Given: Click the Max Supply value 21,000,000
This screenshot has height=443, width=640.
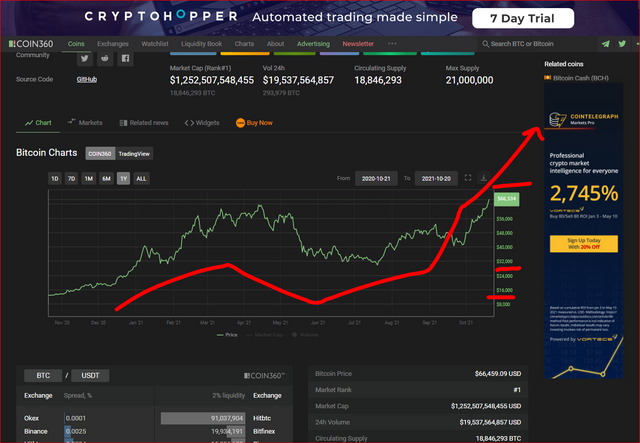Looking at the screenshot, I should (x=469, y=80).
